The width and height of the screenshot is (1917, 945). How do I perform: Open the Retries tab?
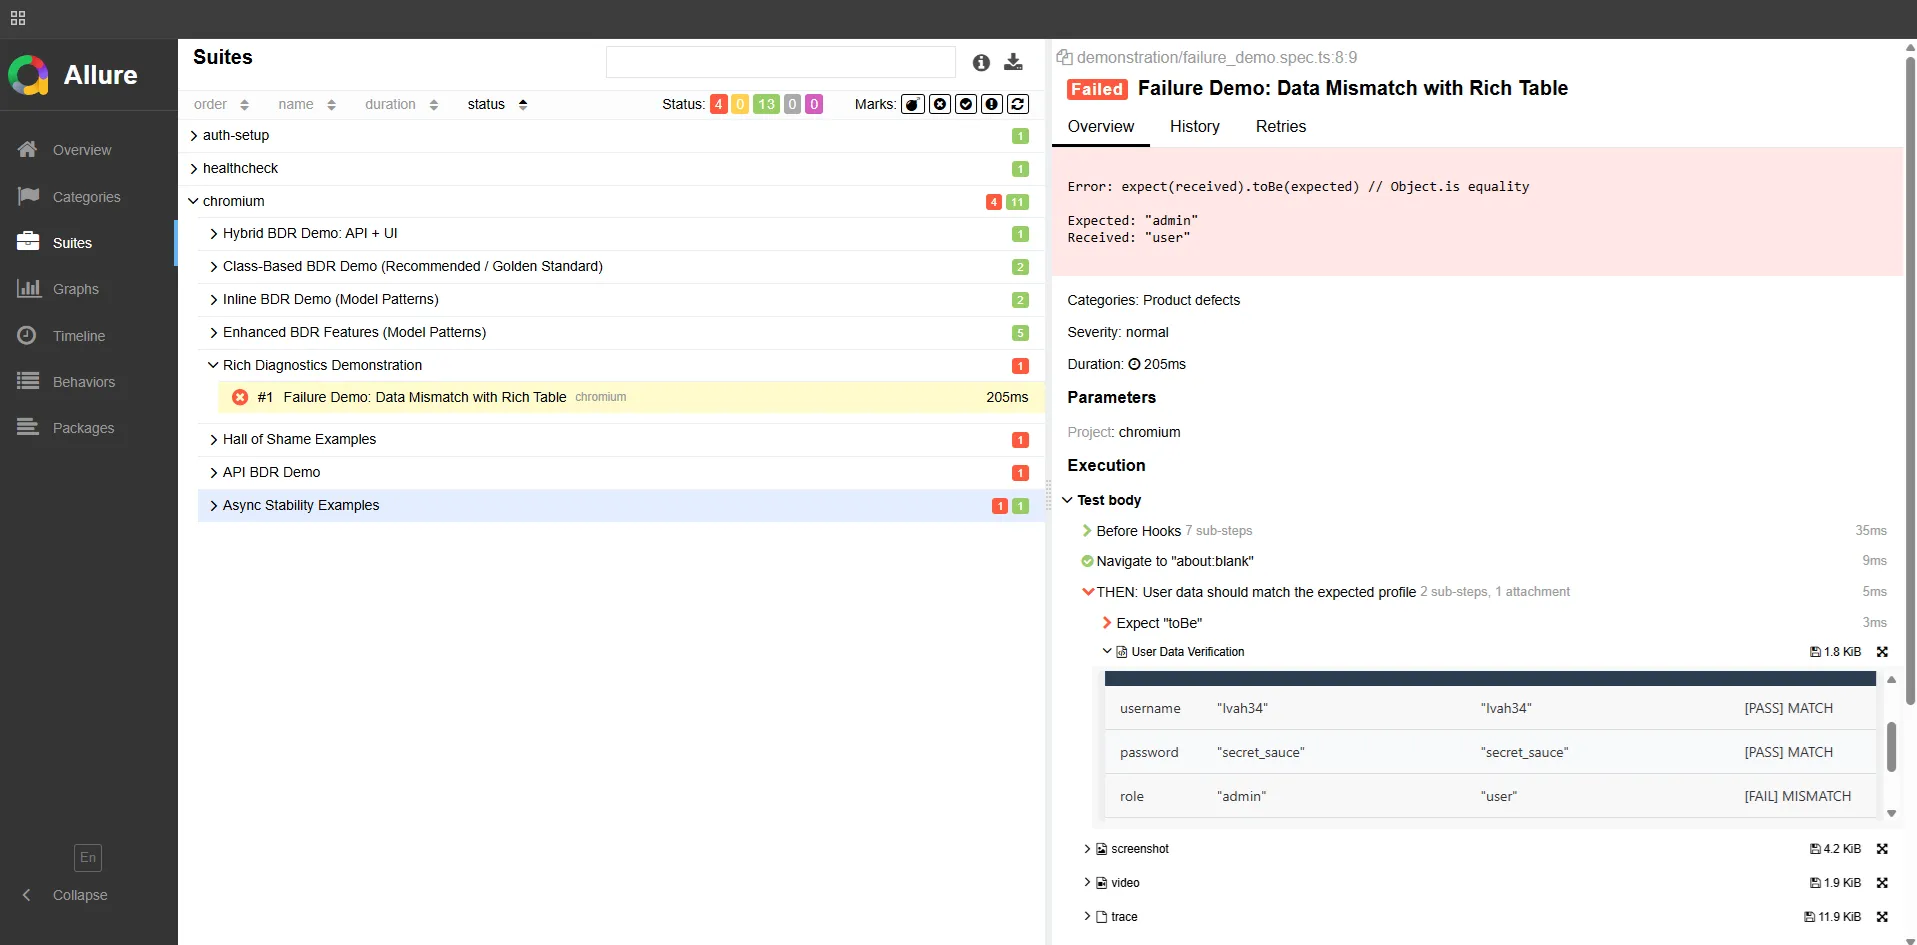(x=1280, y=126)
